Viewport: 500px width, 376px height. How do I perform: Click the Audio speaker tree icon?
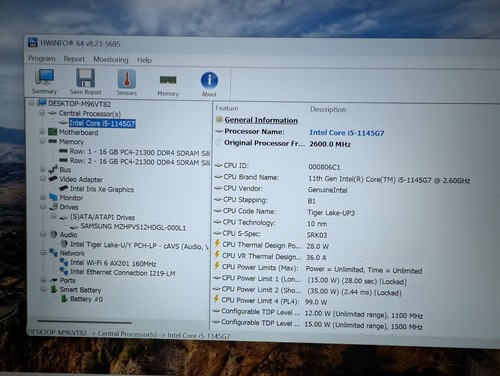click(54, 234)
